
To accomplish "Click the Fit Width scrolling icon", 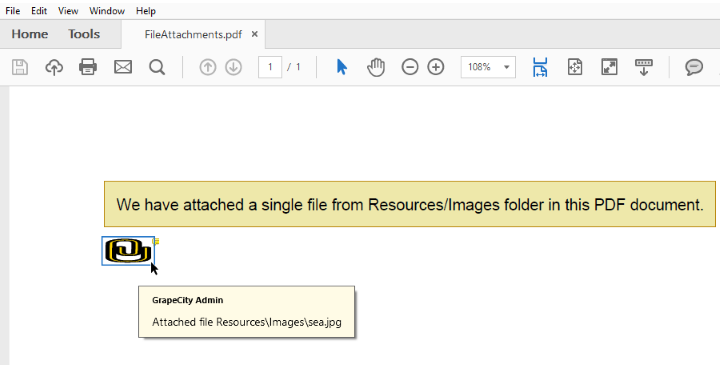I will tap(540, 67).
